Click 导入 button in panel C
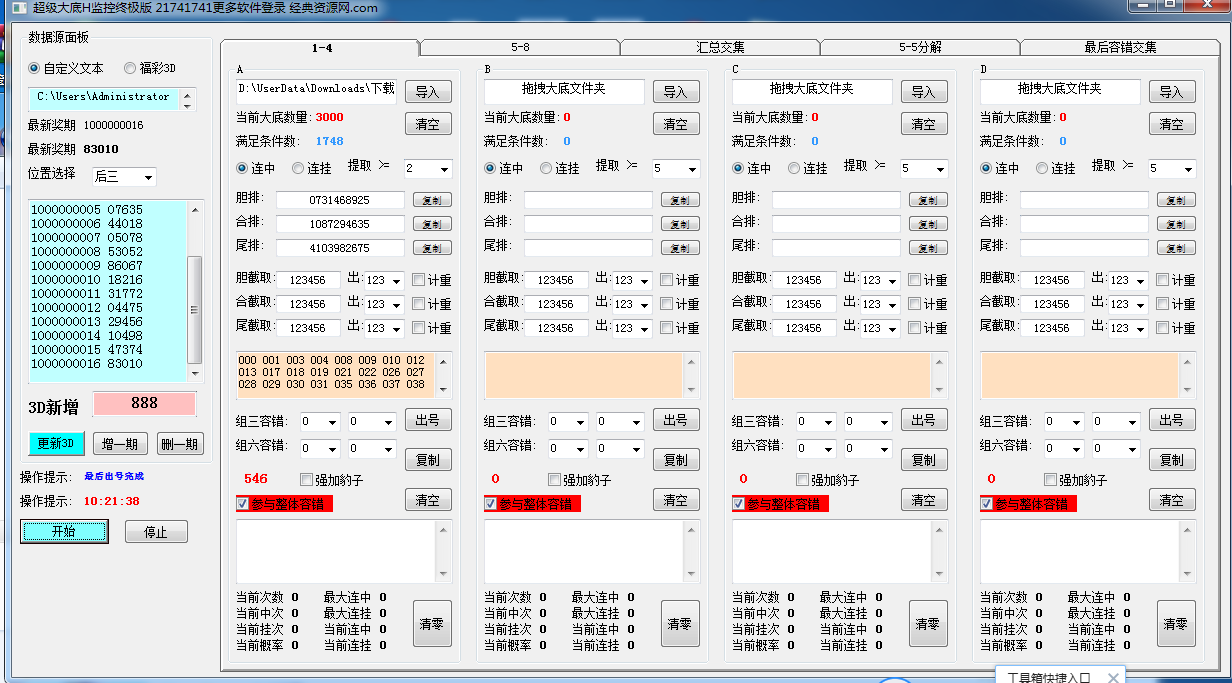 [x=924, y=92]
